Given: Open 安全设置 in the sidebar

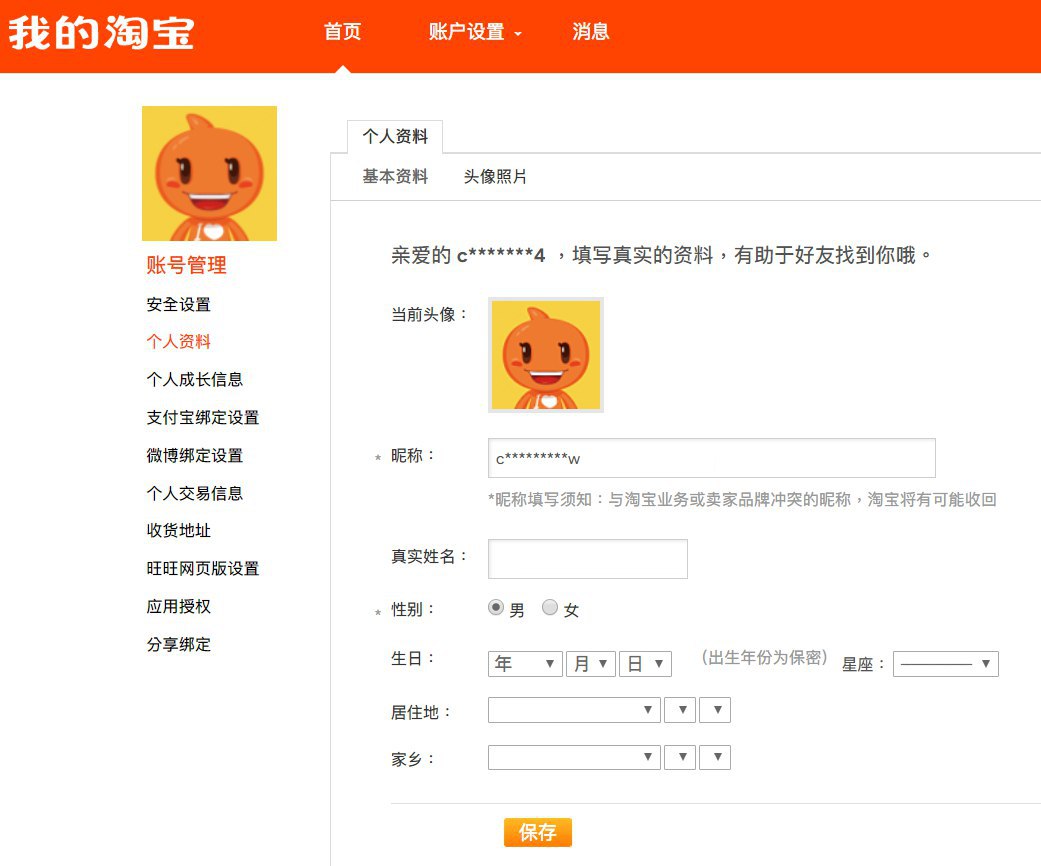Looking at the screenshot, I should (179, 305).
